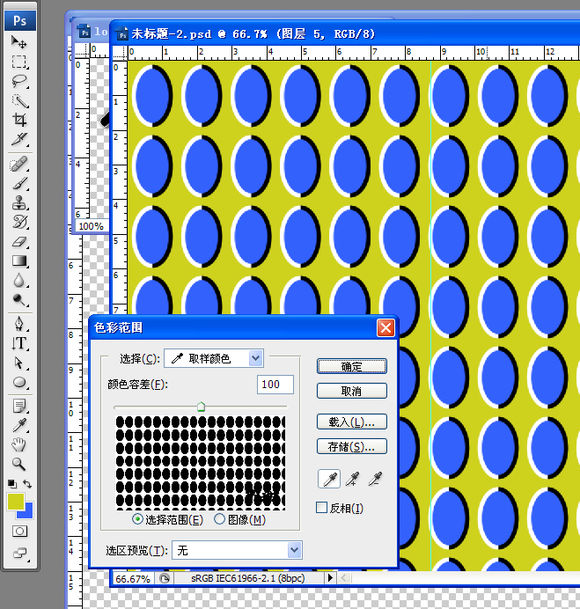Click the selection preview thumbnail in the dialog
This screenshot has width=580, height=609.
(x=200, y=463)
